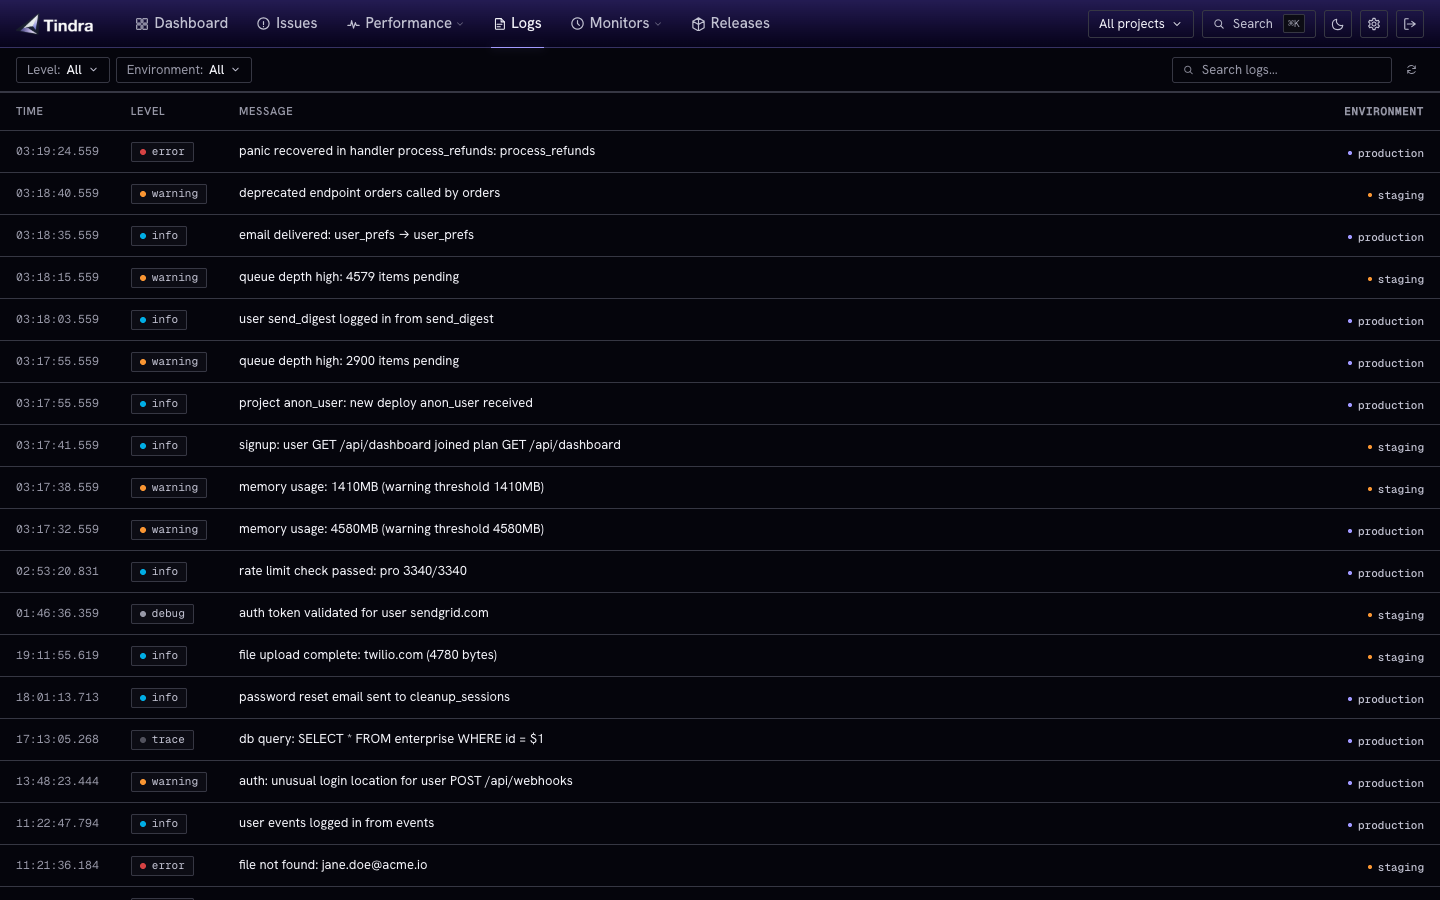
Task: Open the Releases page
Action: coord(730,23)
